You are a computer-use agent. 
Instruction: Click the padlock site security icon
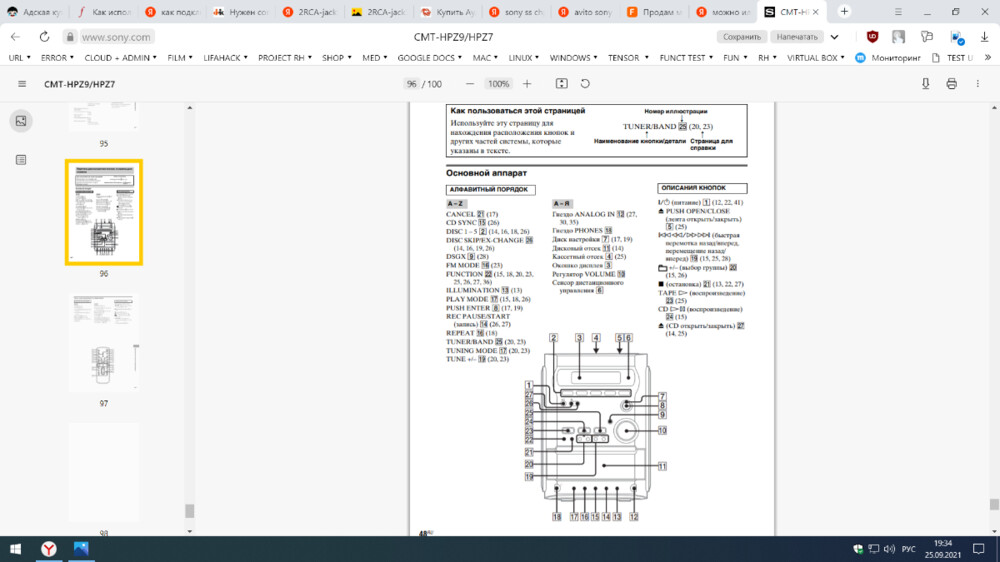[70, 37]
